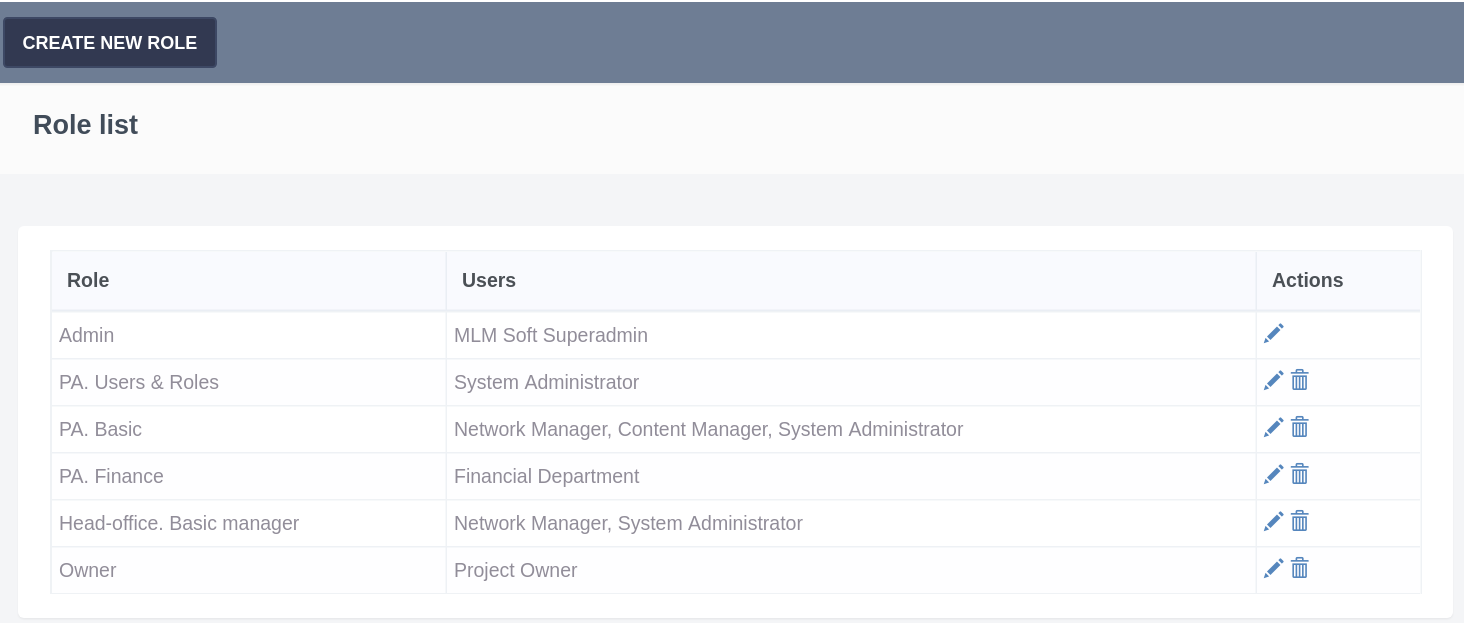This screenshot has width=1464, height=623.
Task: Click the Project Owner users cell
Action: coord(515,571)
